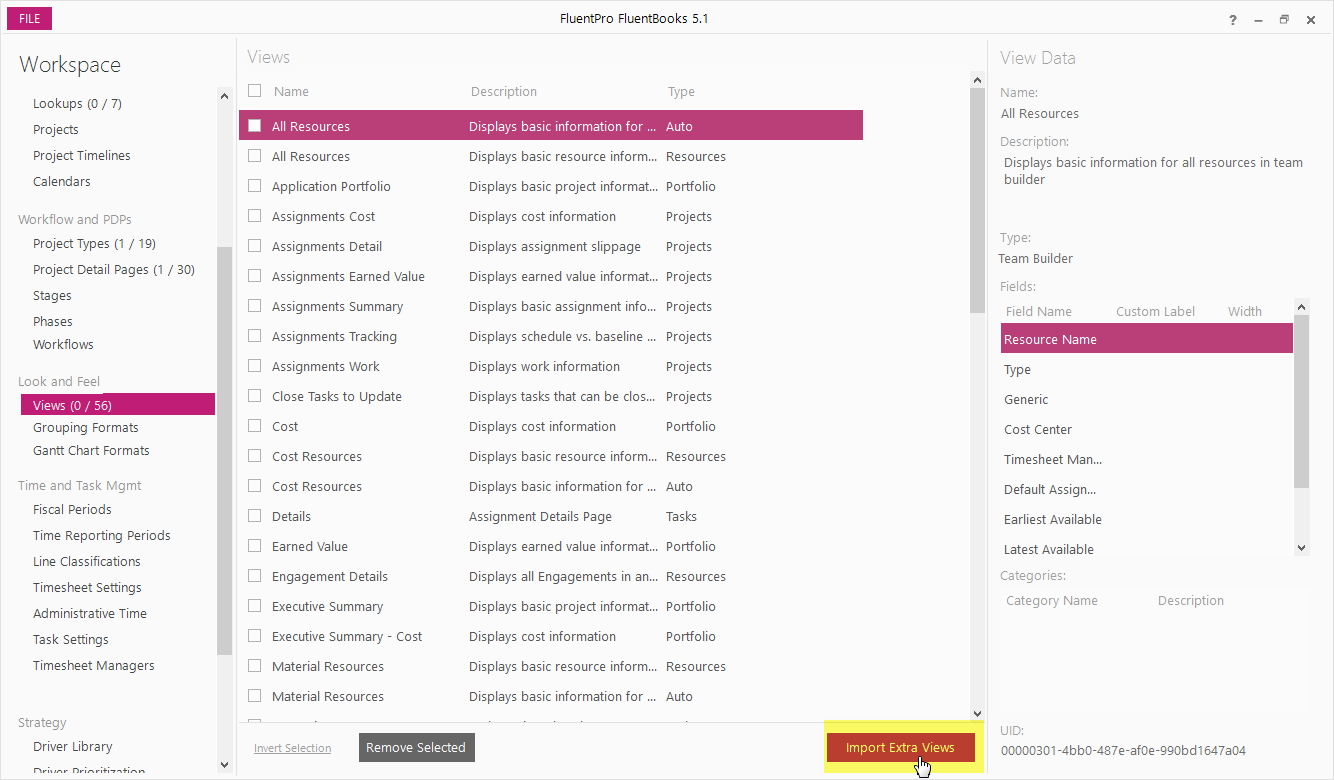This screenshot has height=780, width=1334.
Task: Click the Fields list scrollbar thumb
Action: pyautogui.click(x=1301, y=402)
